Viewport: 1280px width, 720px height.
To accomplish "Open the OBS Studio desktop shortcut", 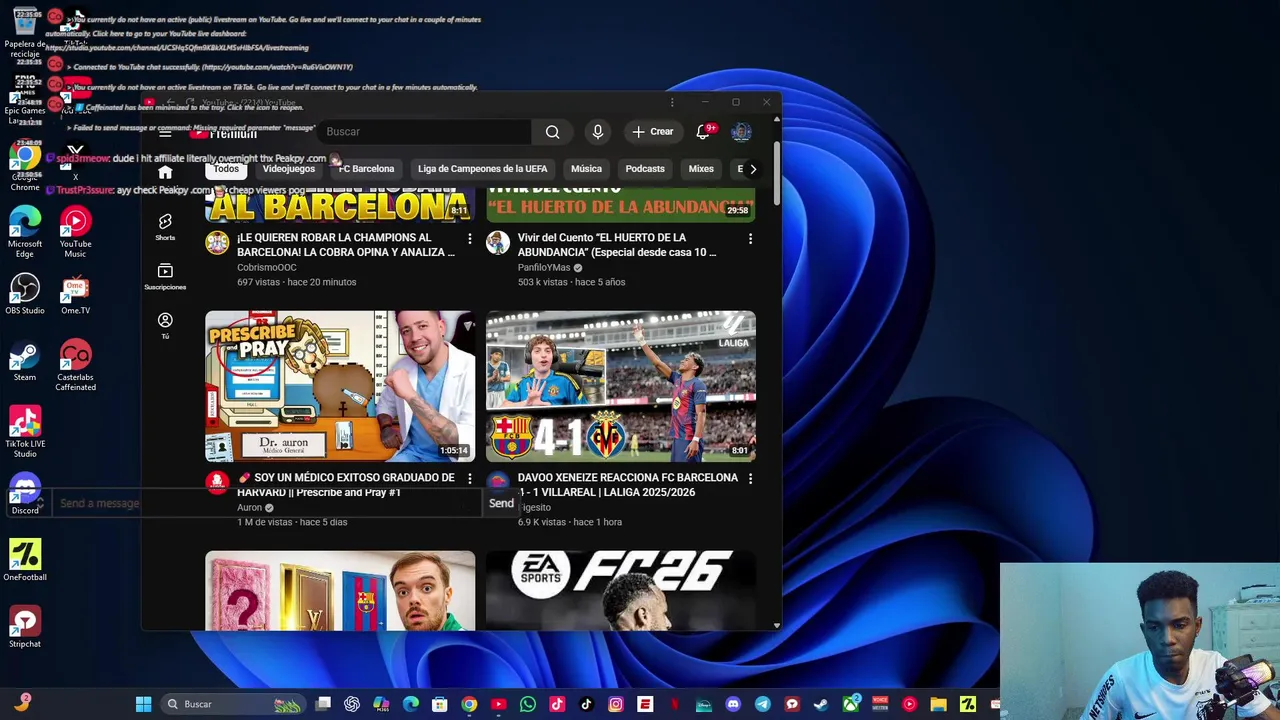I will tap(25, 295).
